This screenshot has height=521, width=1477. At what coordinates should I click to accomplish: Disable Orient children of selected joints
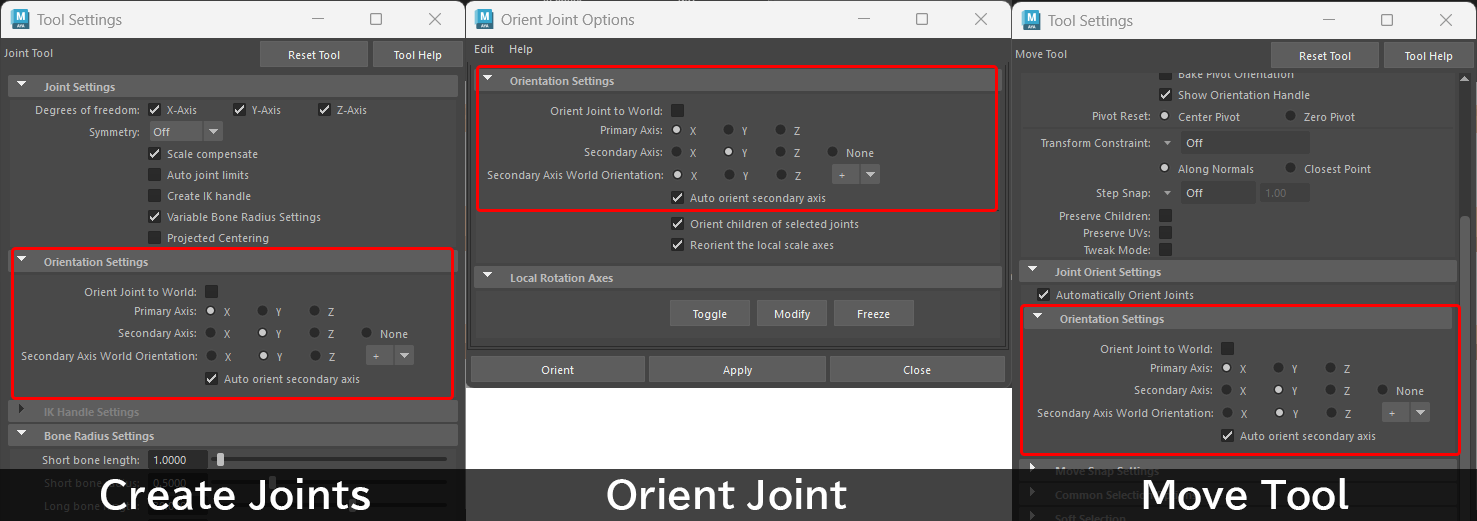(677, 224)
